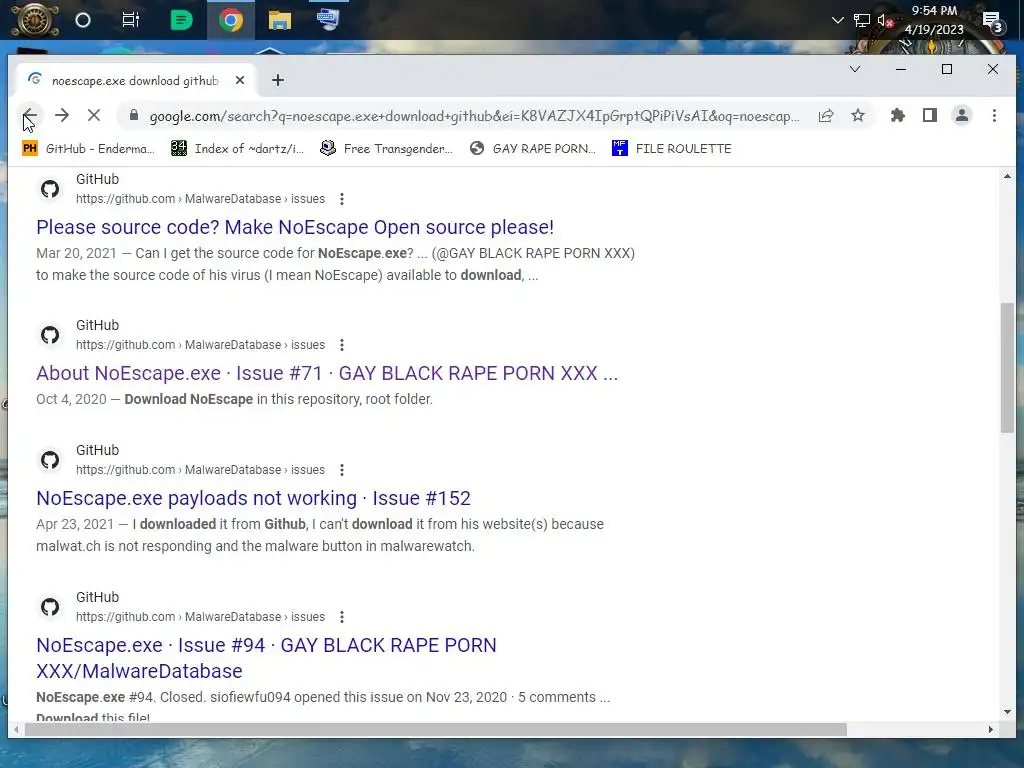1024x768 pixels.
Task: Open 'NoEscape.exe payloads not working · Issue #152' result
Action: (x=253, y=498)
